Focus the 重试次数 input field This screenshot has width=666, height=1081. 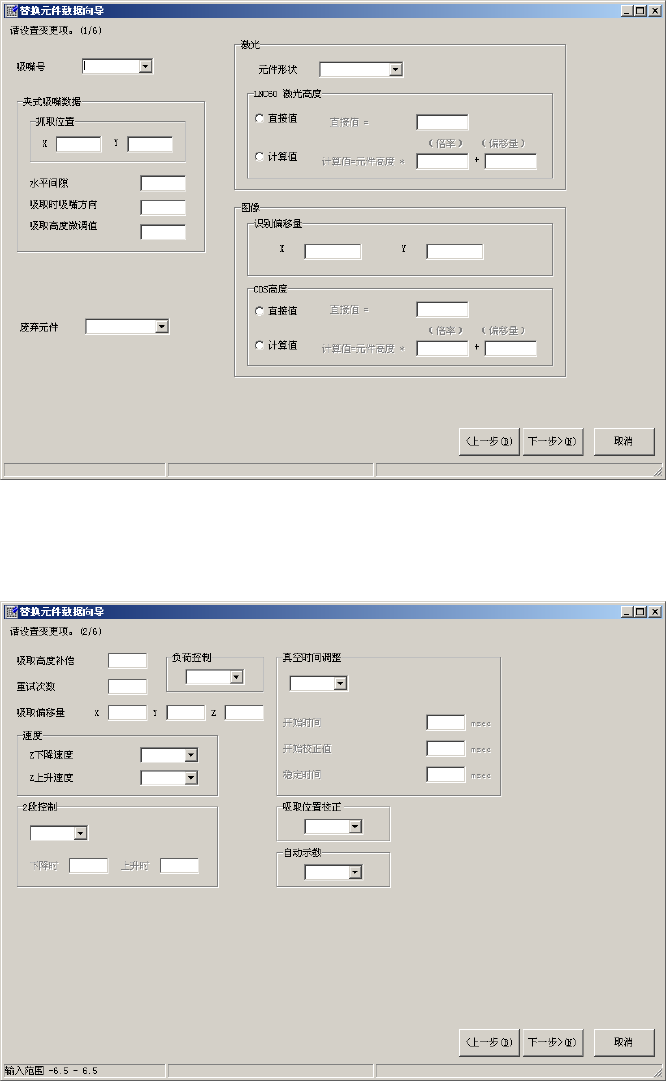click(x=128, y=687)
